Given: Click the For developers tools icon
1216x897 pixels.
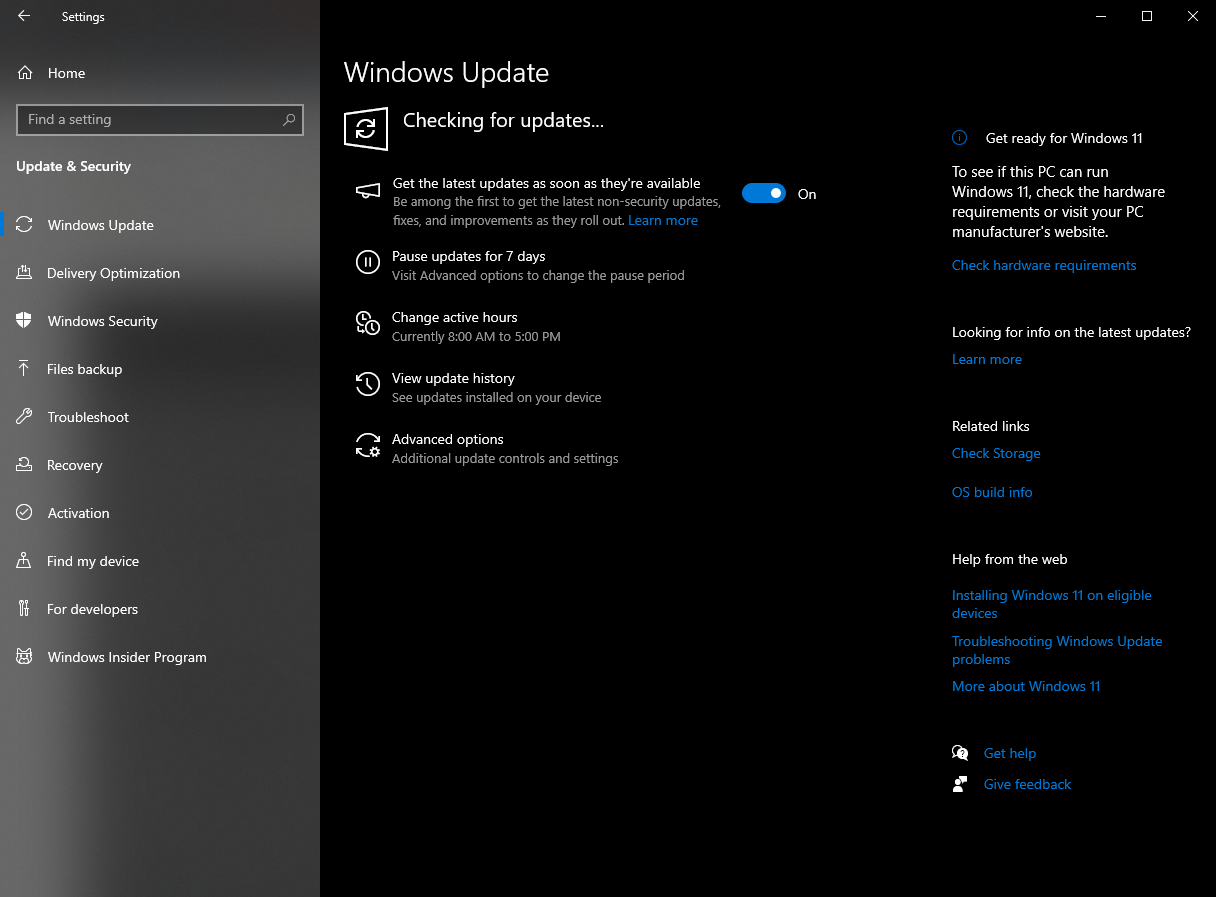Looking at the screenshot, I should point(25,609).
